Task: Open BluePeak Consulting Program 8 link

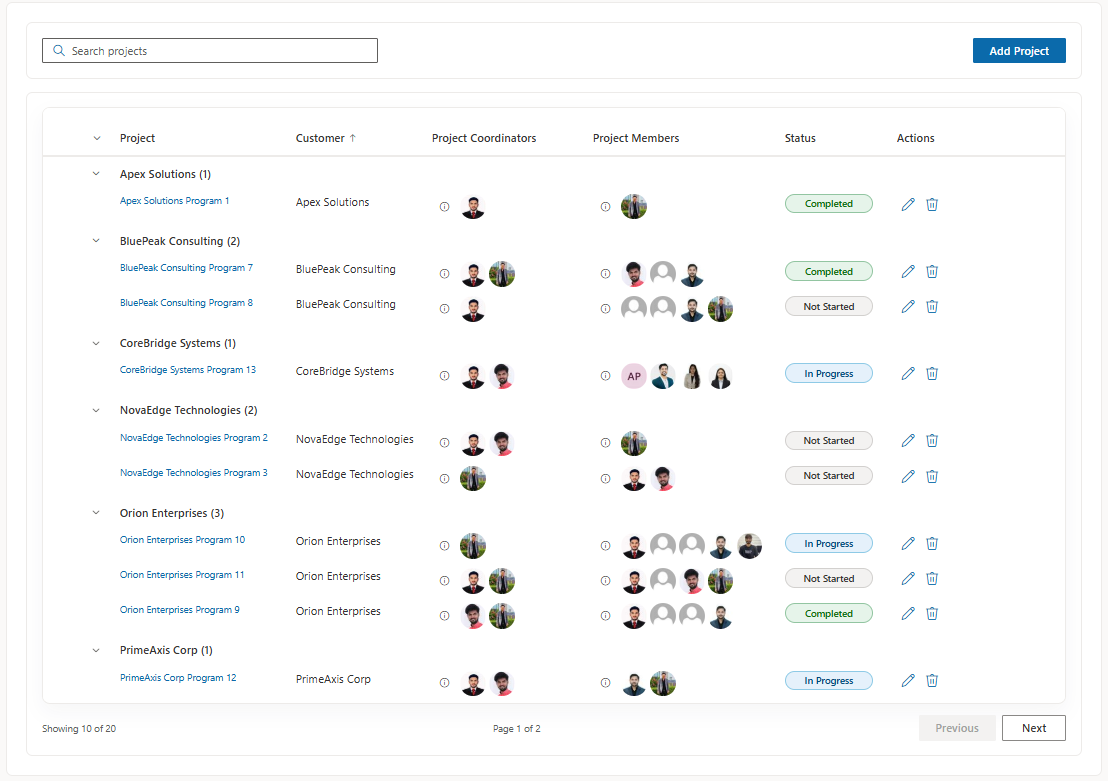Action: pos(186,303)
